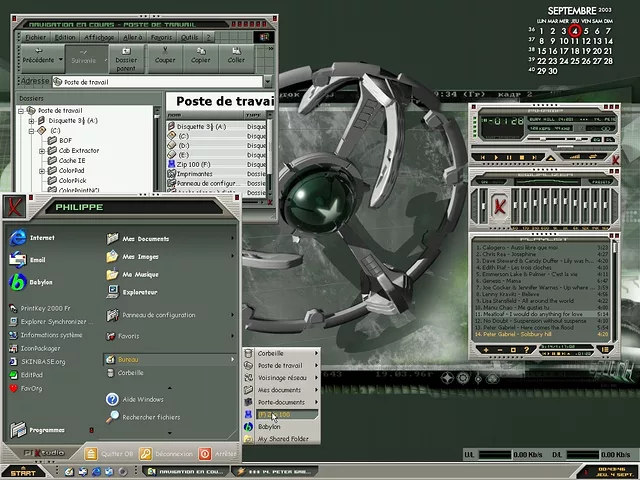640x480 pixels.
Task: Open the Affichage menu
Action: pos(98,37)
